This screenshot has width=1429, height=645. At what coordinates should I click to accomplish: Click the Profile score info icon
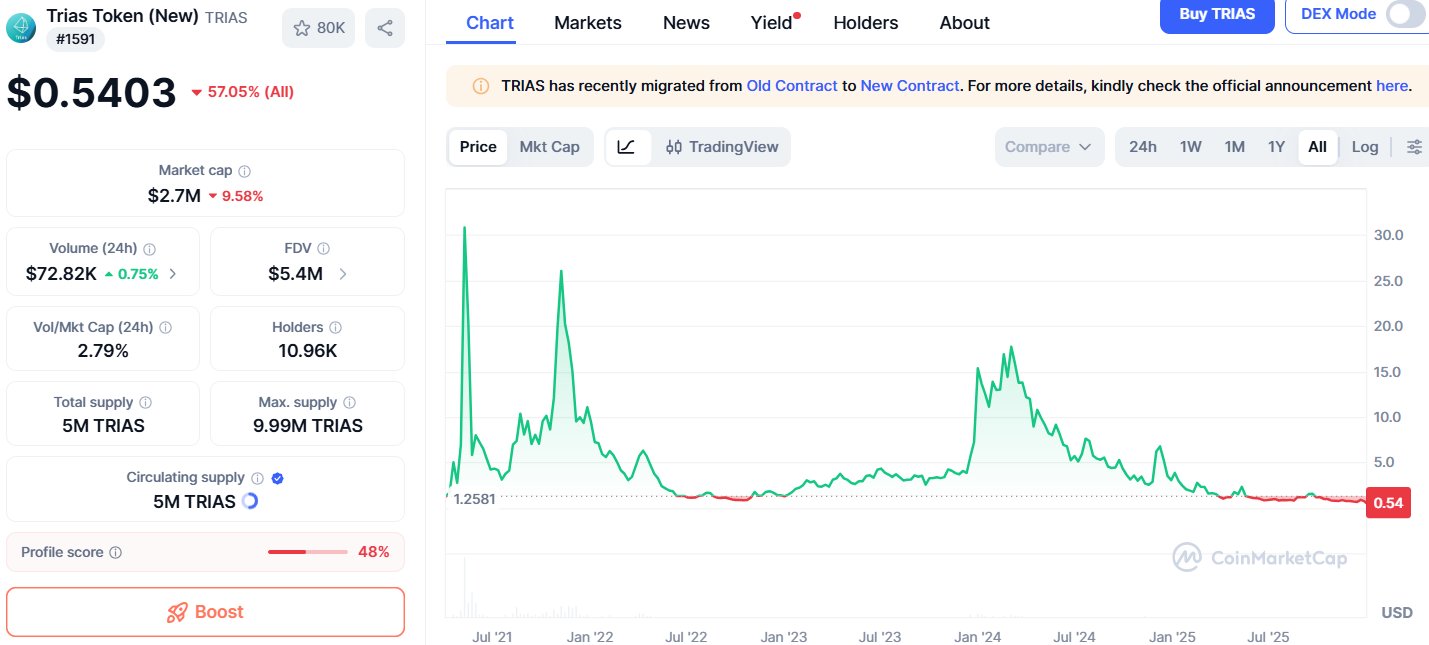pyautogui.click(x=116, y=553)
